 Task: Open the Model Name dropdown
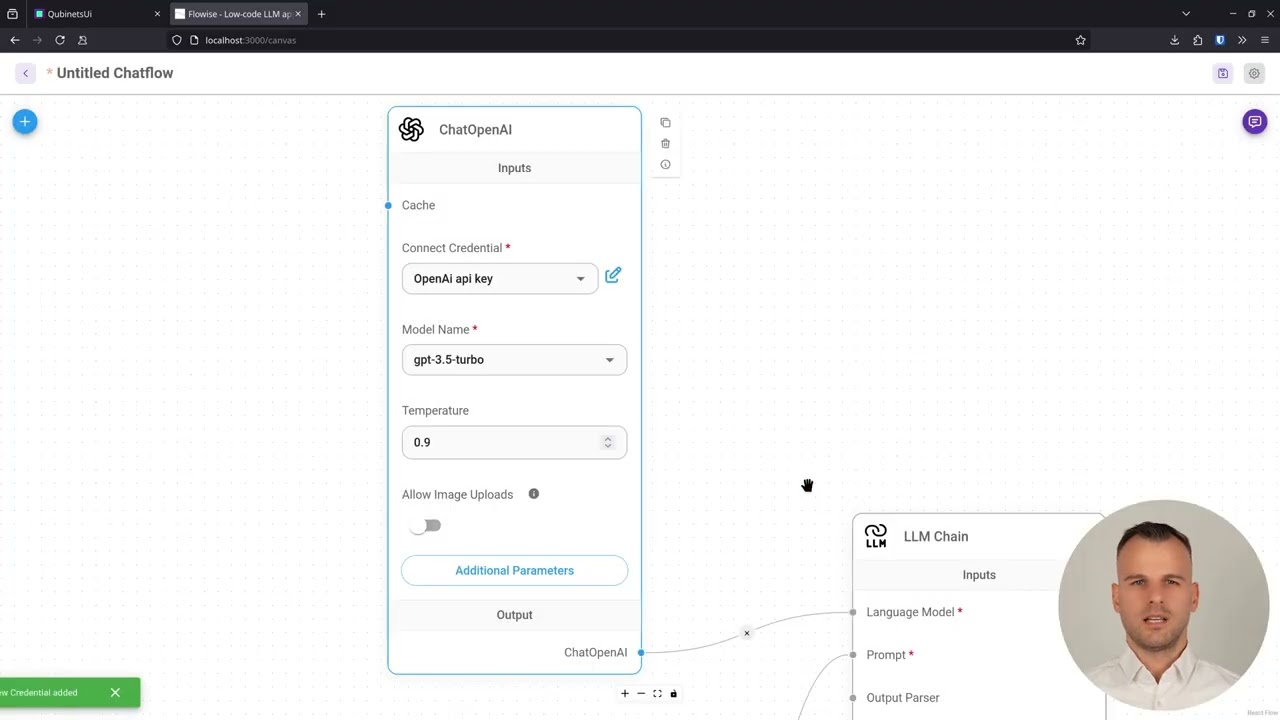(x=514, y=360)
